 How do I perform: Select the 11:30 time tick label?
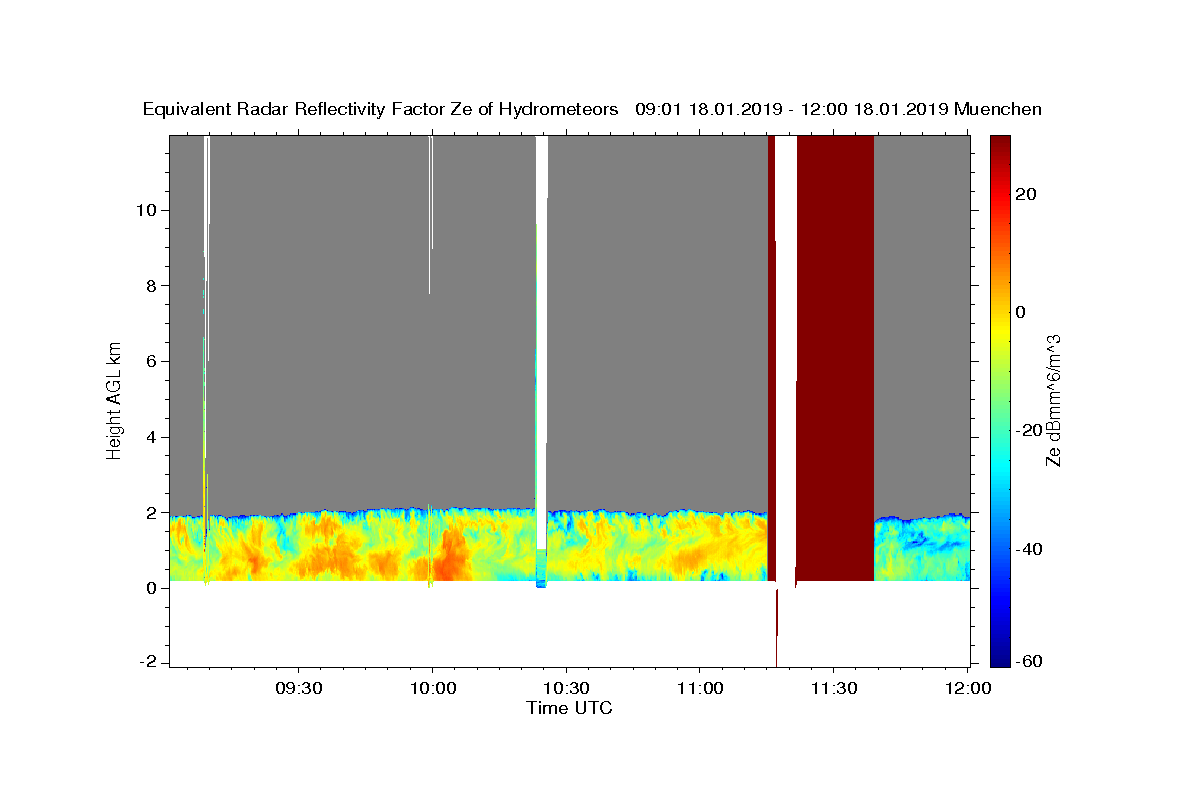[x=833, y=689]
